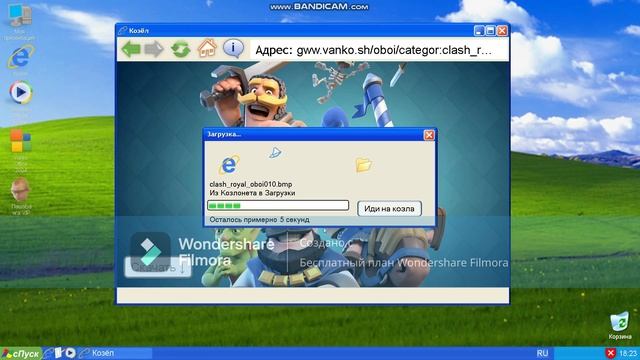640x360 pixels.
Task: Click the RU language indicator
Action: pos(542,353)
